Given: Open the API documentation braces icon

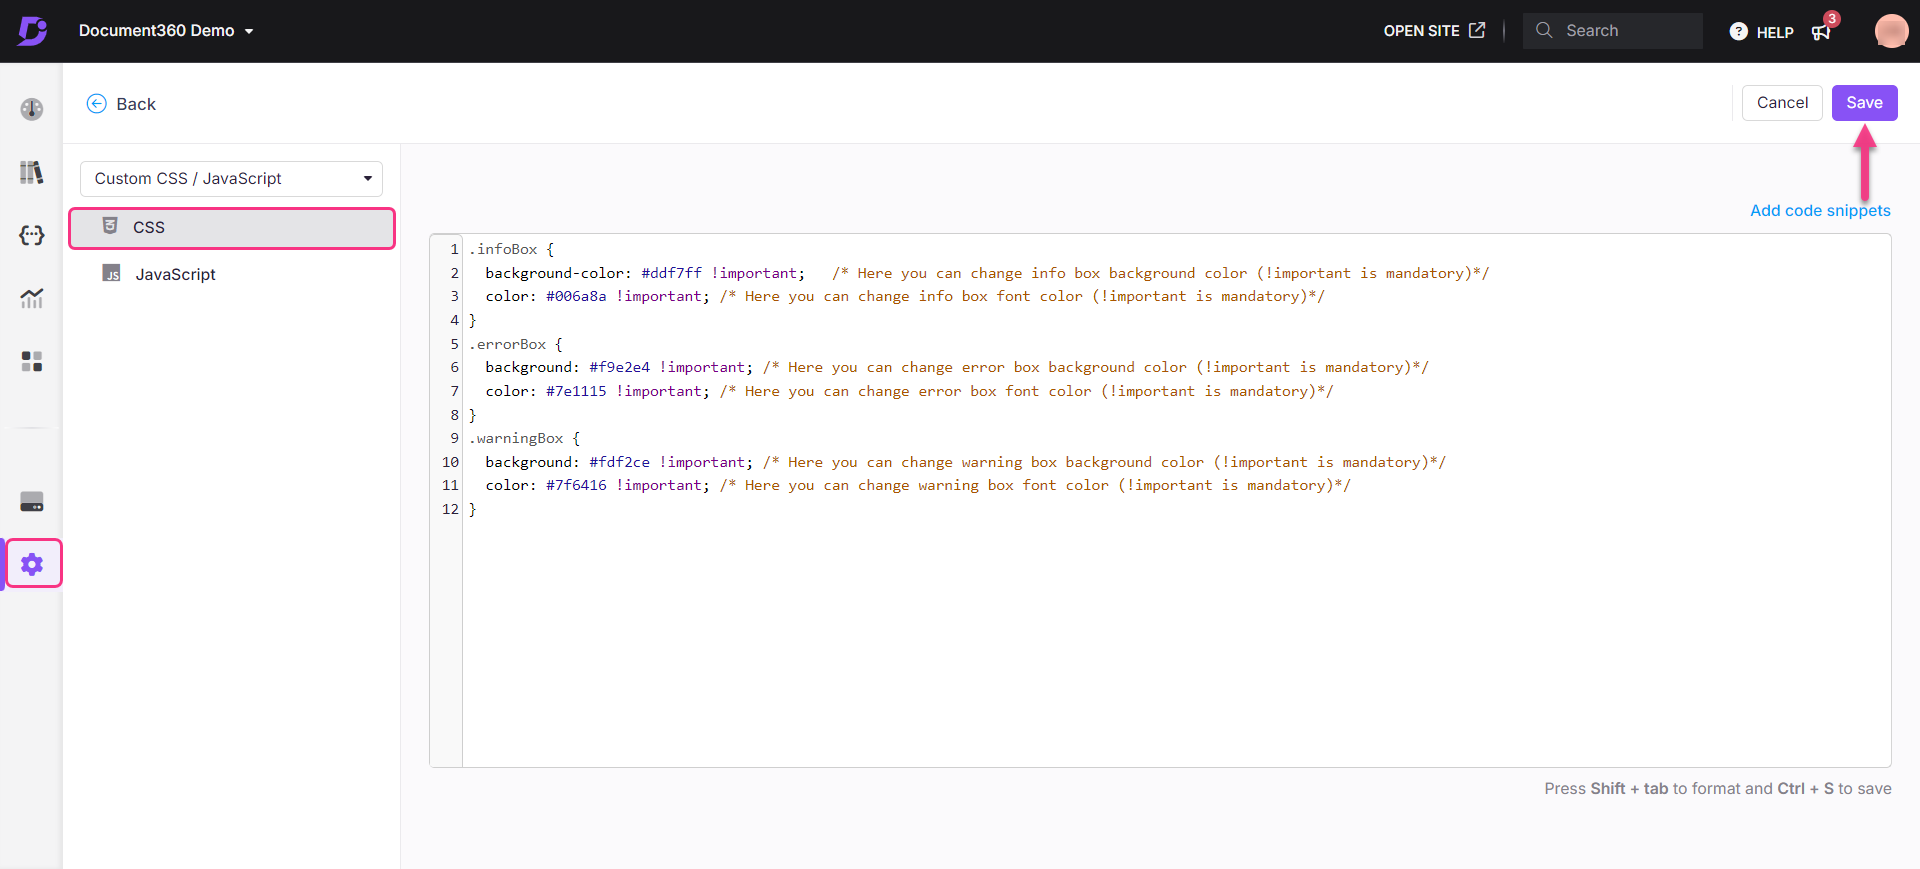Looking at the screenshot, I should coord(32,235).
